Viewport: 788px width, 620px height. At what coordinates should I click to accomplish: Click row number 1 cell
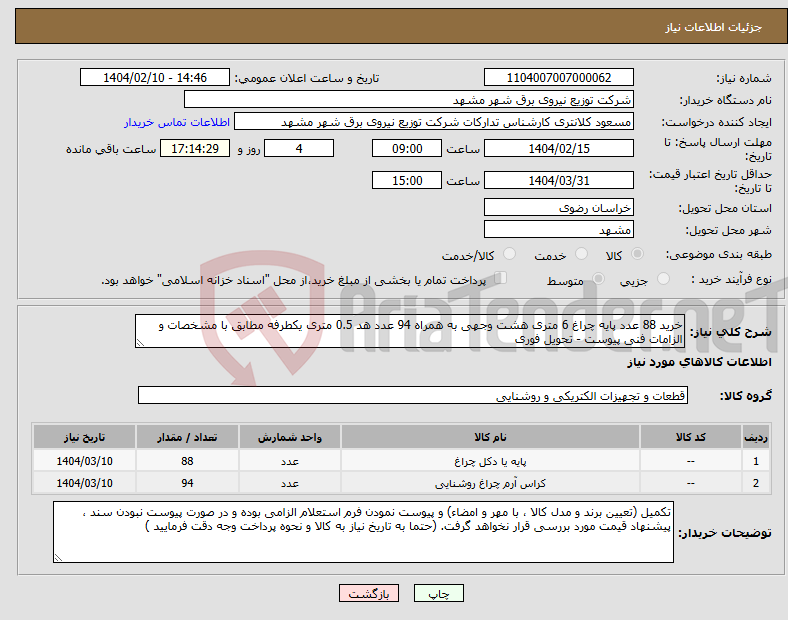755,461
